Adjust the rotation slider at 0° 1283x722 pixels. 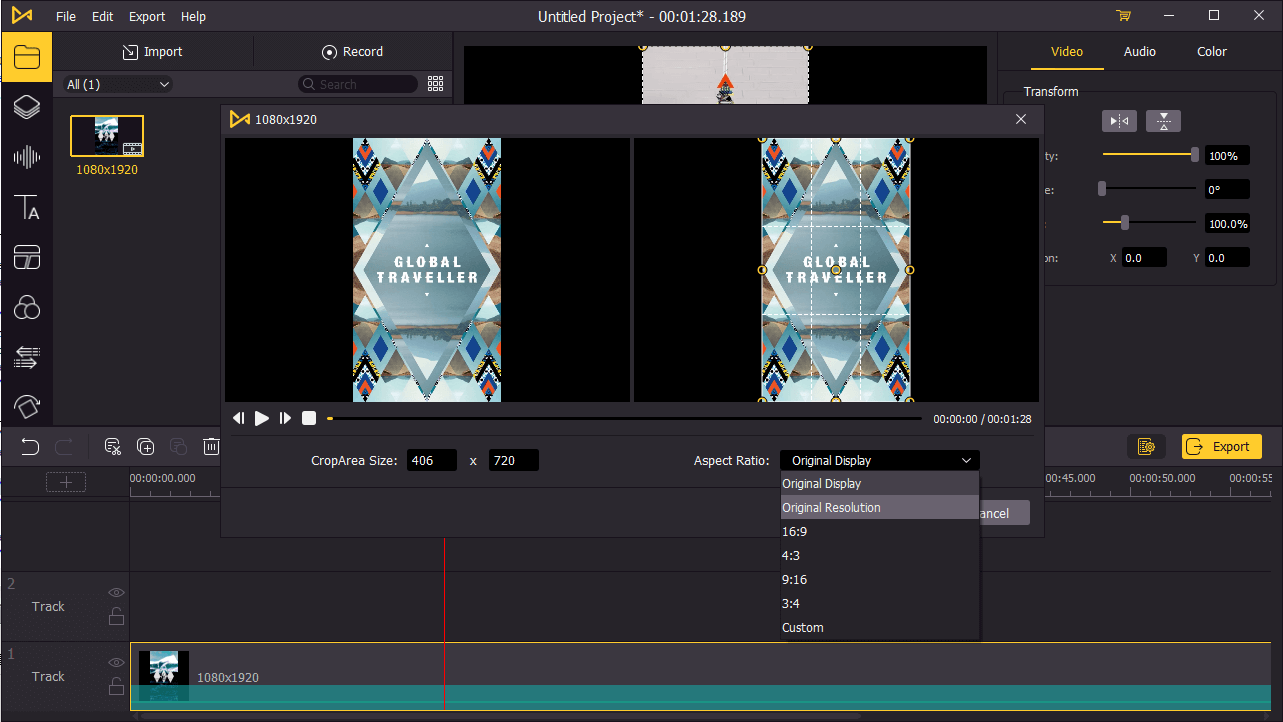pos(1149,189)
